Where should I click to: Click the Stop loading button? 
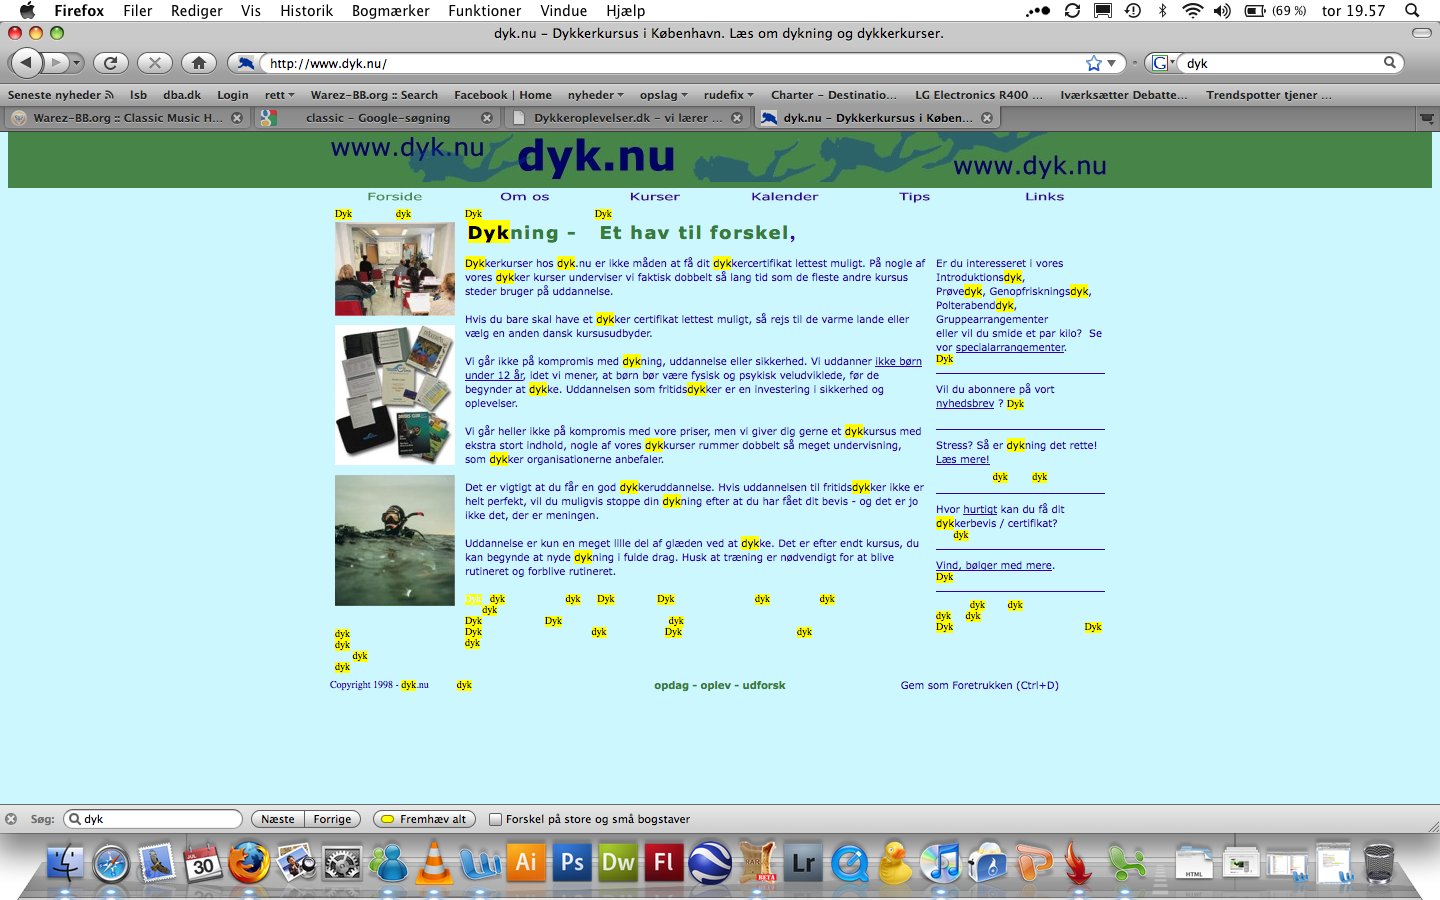[x=154, y=63]
